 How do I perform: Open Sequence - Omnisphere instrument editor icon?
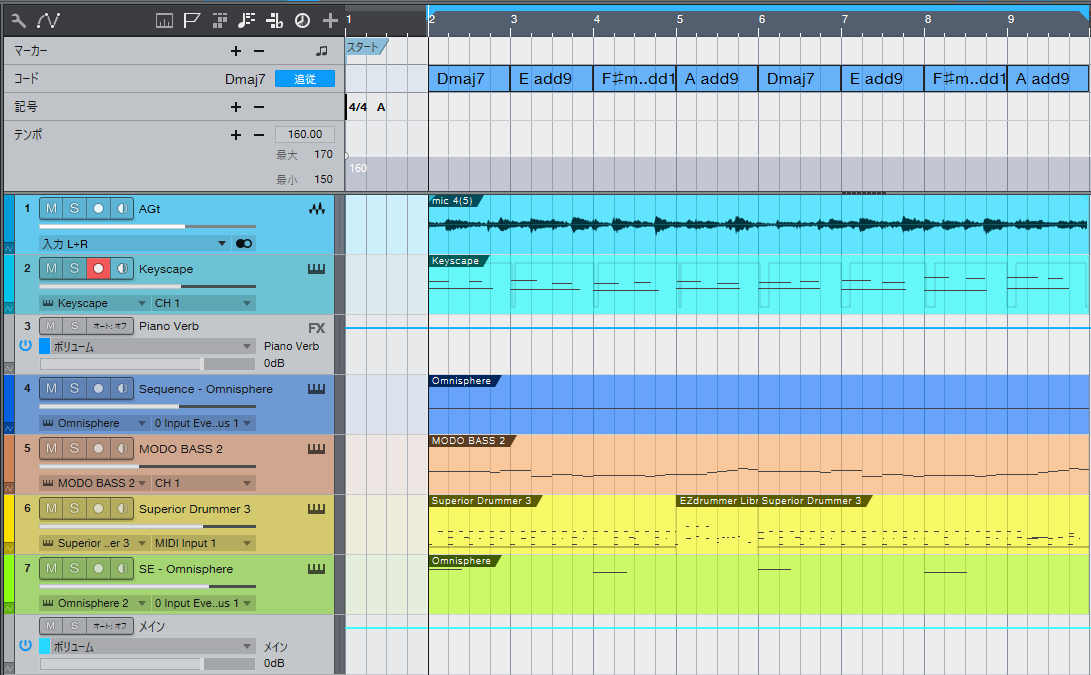pyautogui.click(x=317, y=389)
